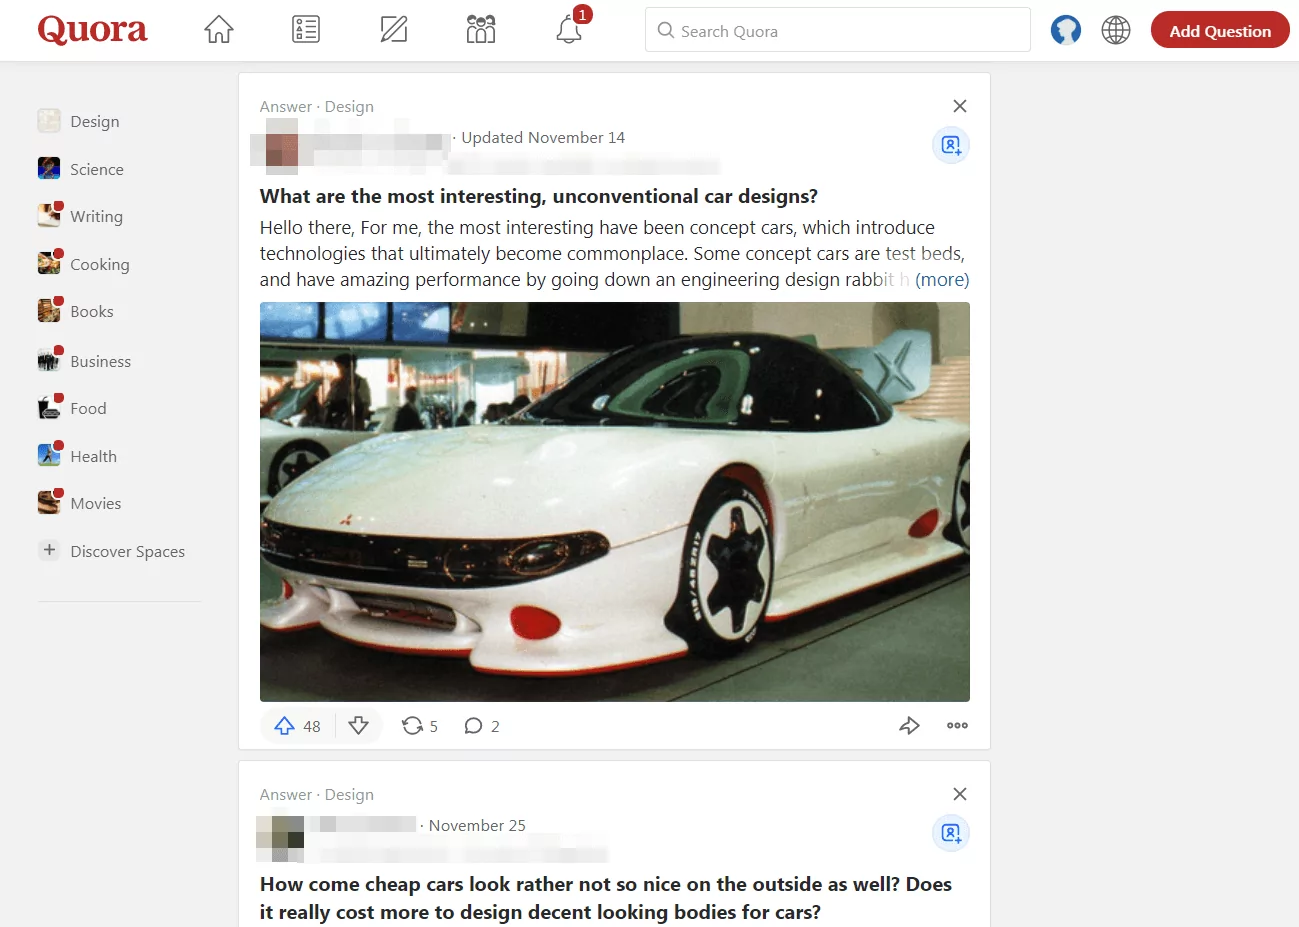The width and height of the screenshot is (1299, 927).
Task: Open language settings via globe icon
Action: pyautogui.click(x=1116, y=30)
